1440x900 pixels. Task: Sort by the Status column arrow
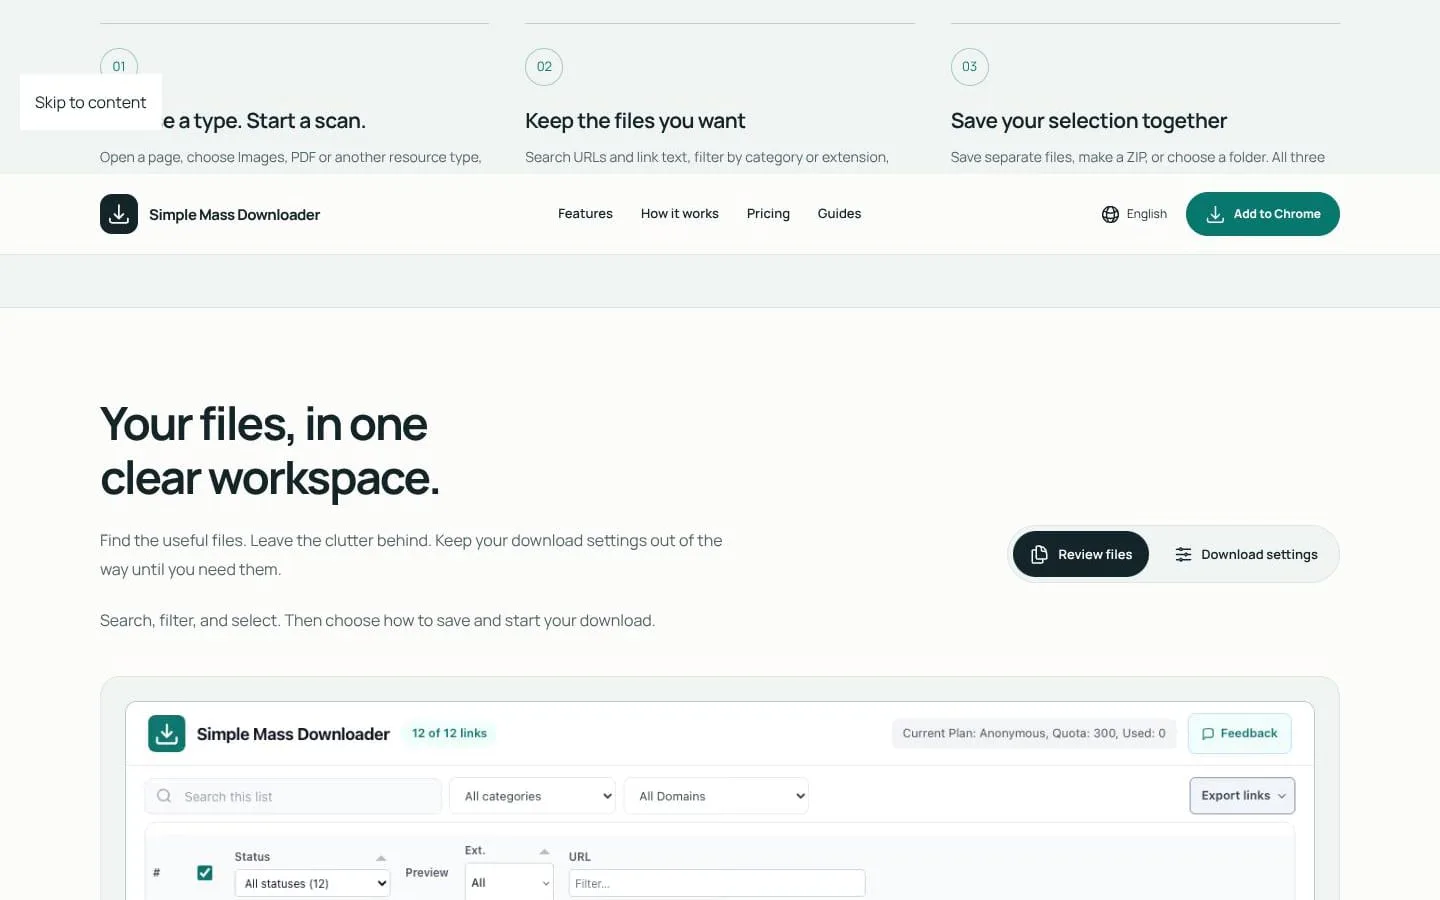(381, 857)
